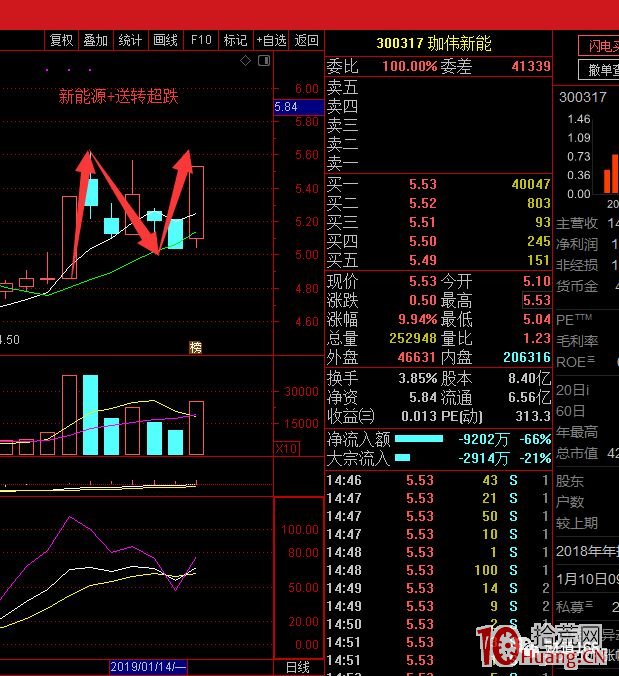Viewport: 619px width, 676px height.
Task: Click the 股本 8.40亿 value
Action: 529,378
